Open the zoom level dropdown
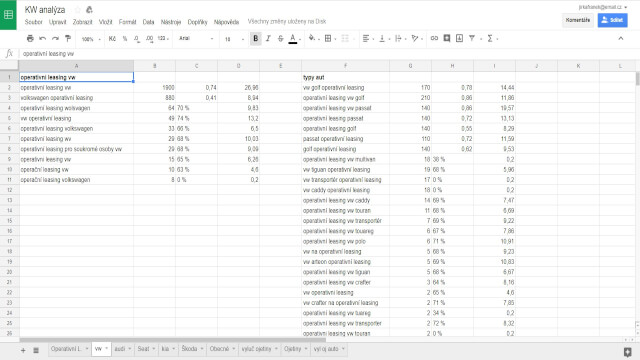The width and height of the screenshot is (640, 360). point(91,39)
